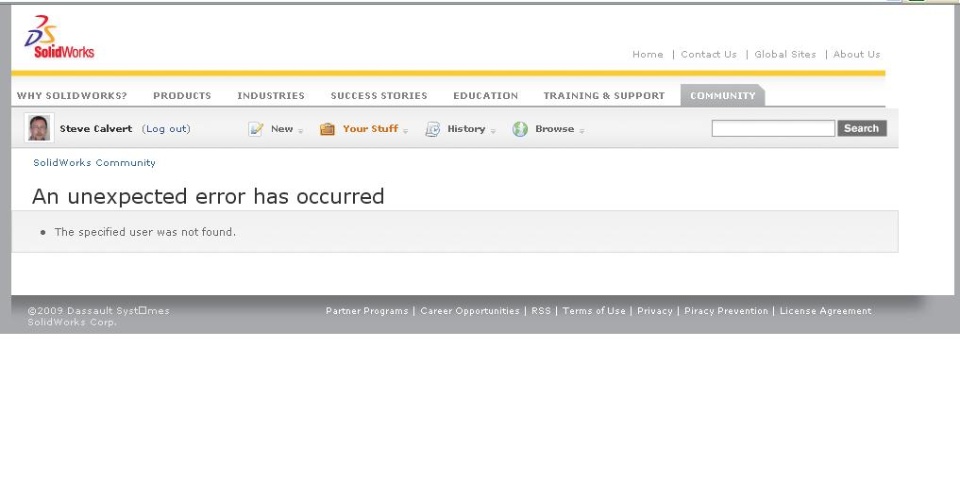Open the SolidWorks Community breadcrumb link
The height and width of the screenshot is (480, 960).
click(x=94, y=163)
